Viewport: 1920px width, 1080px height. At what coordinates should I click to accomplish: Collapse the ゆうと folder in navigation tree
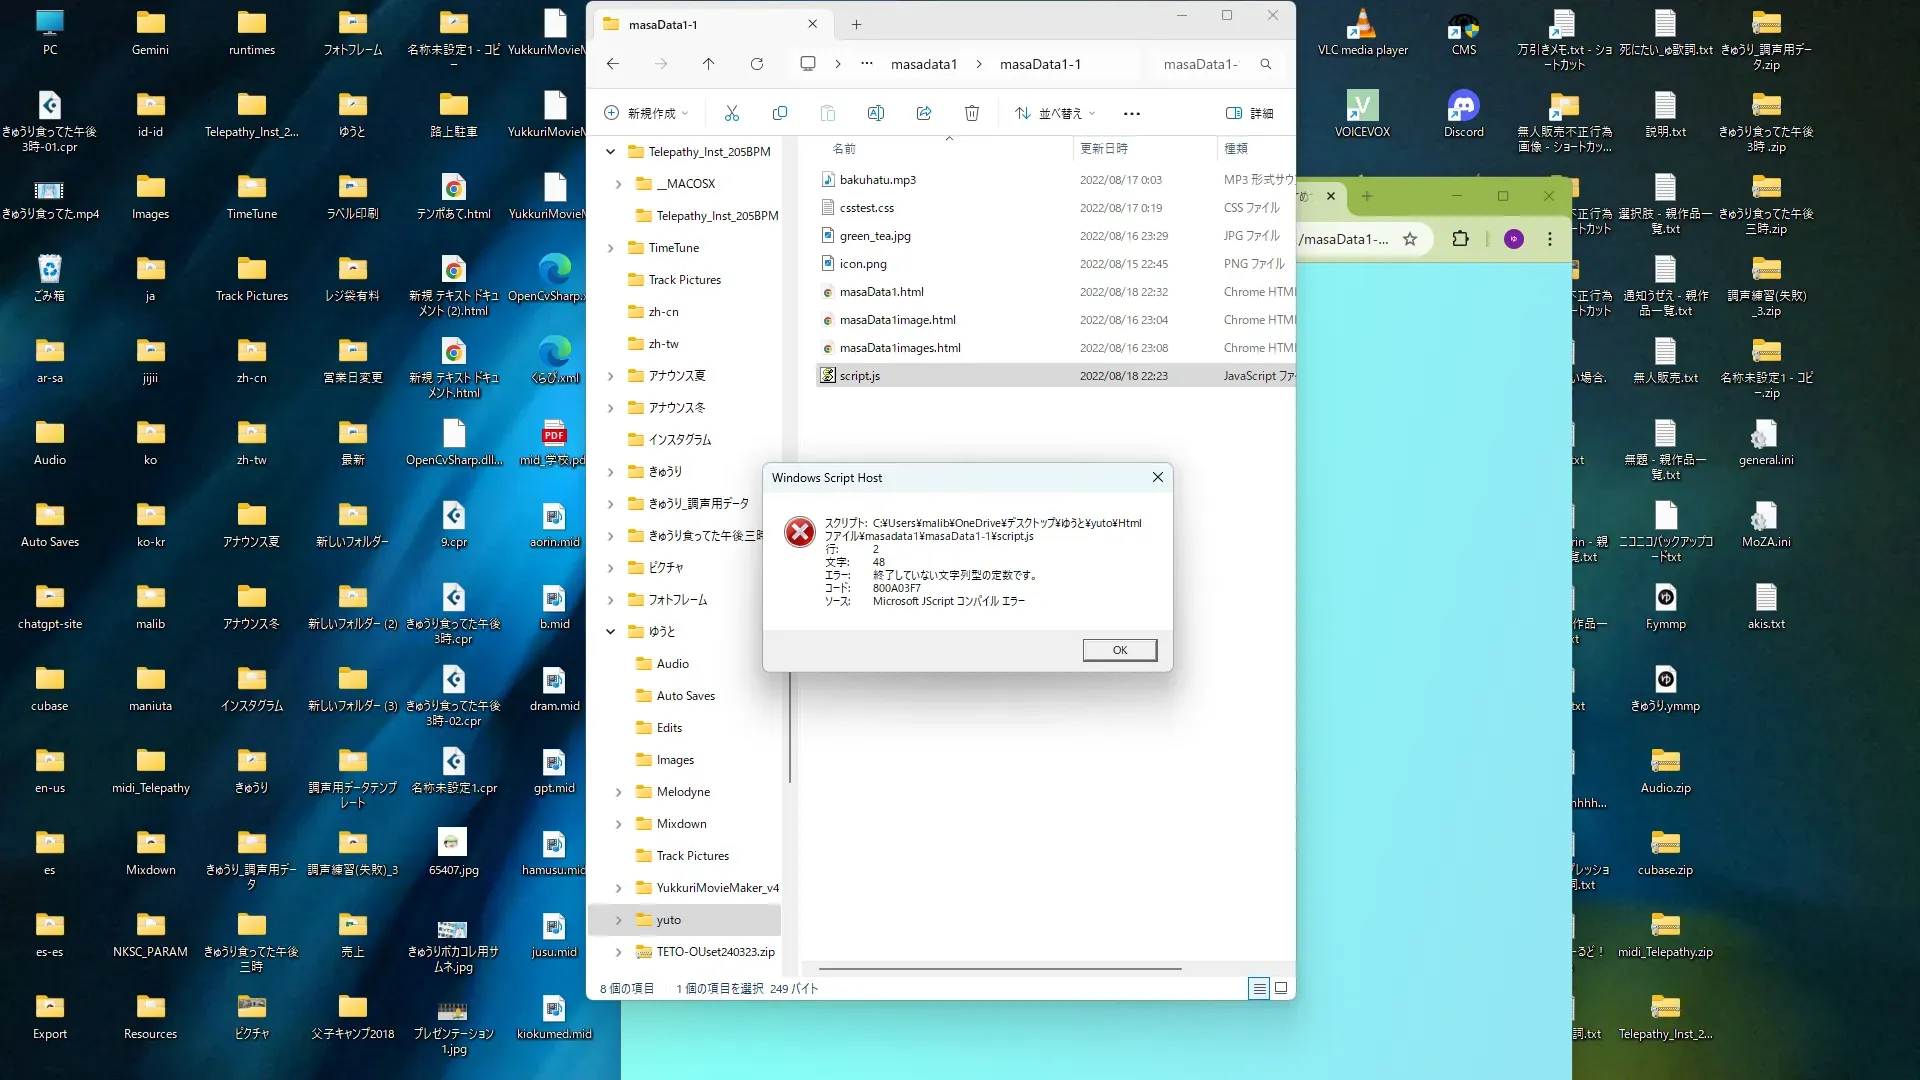pyautogui.click(x=611, y=632)
